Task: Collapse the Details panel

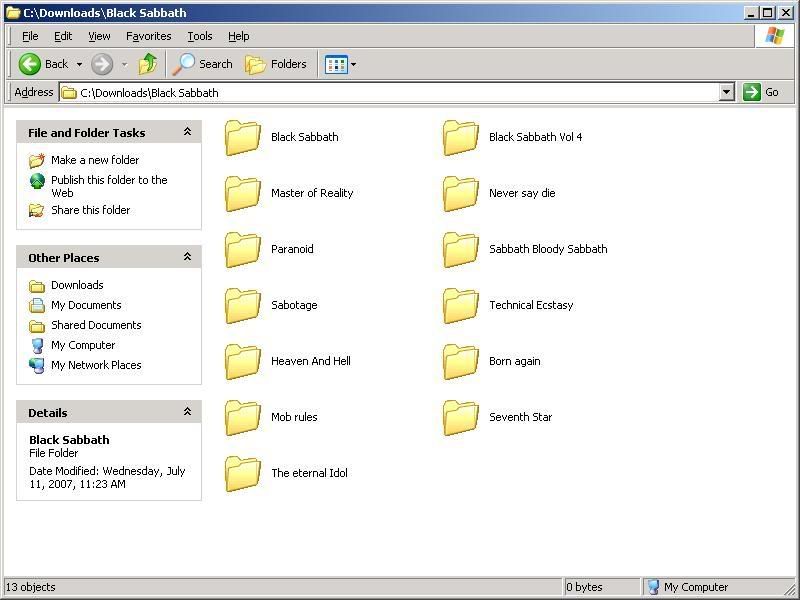Action: coord(187,412)
